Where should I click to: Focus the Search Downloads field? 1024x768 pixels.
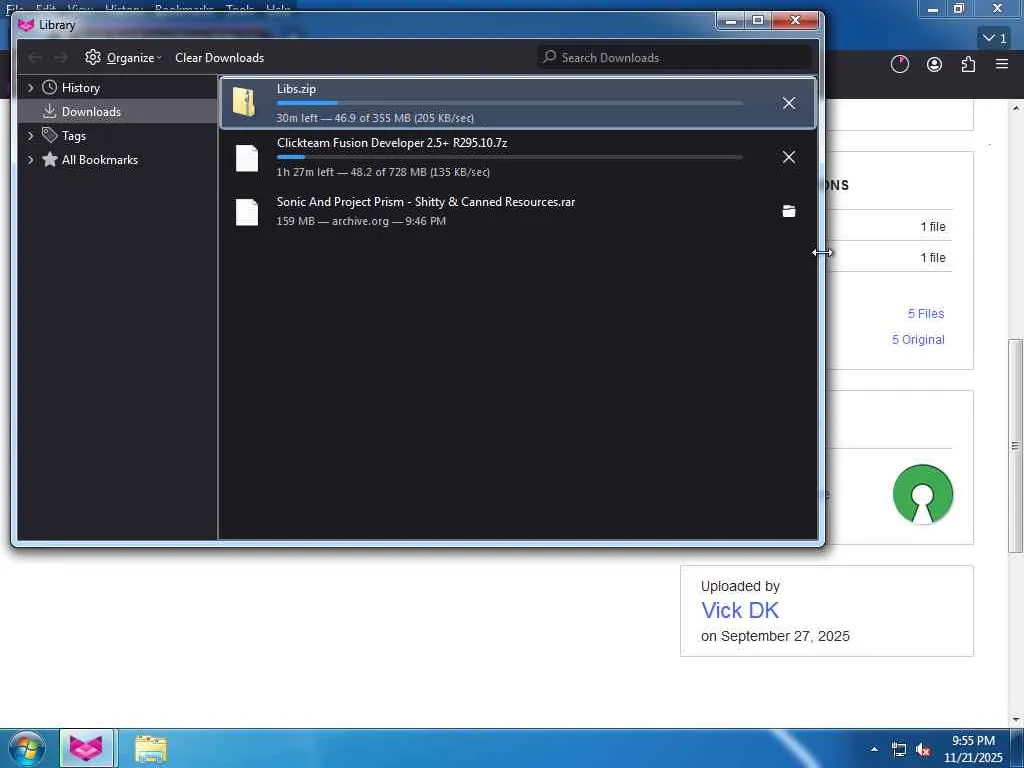[x=675, y=57]
